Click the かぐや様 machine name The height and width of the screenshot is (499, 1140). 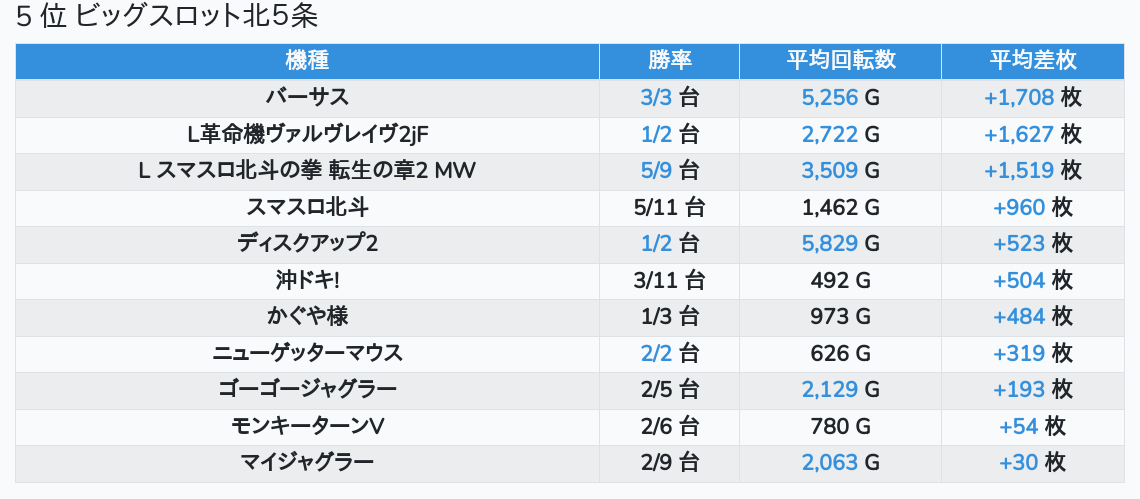[x=307, y=316]
